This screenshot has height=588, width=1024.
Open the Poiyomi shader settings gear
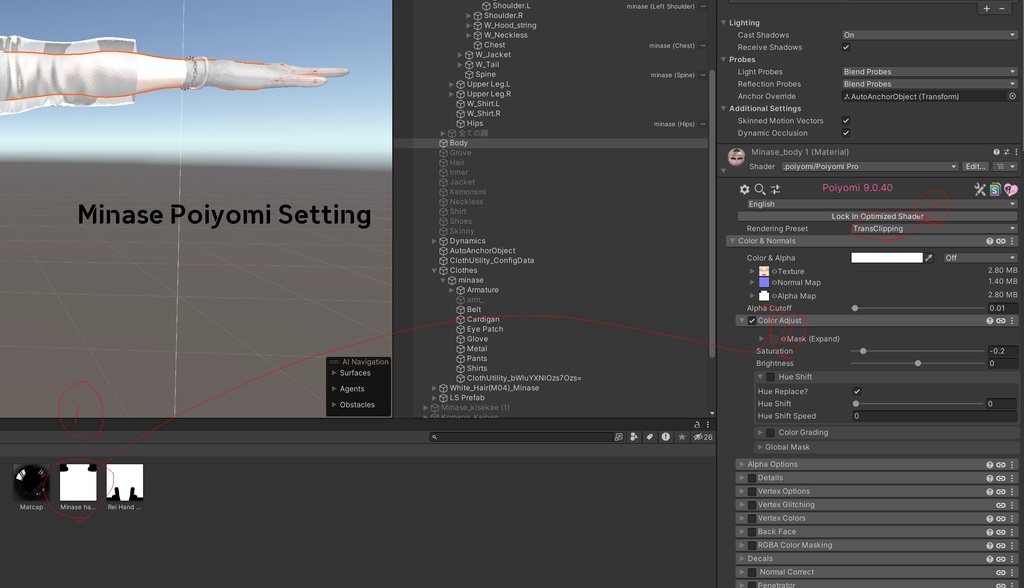744,189
